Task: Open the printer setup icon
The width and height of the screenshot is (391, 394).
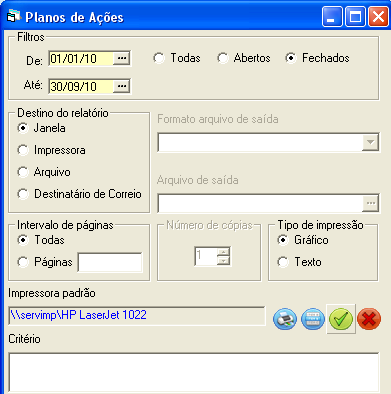Action: [x=313, y=319]
